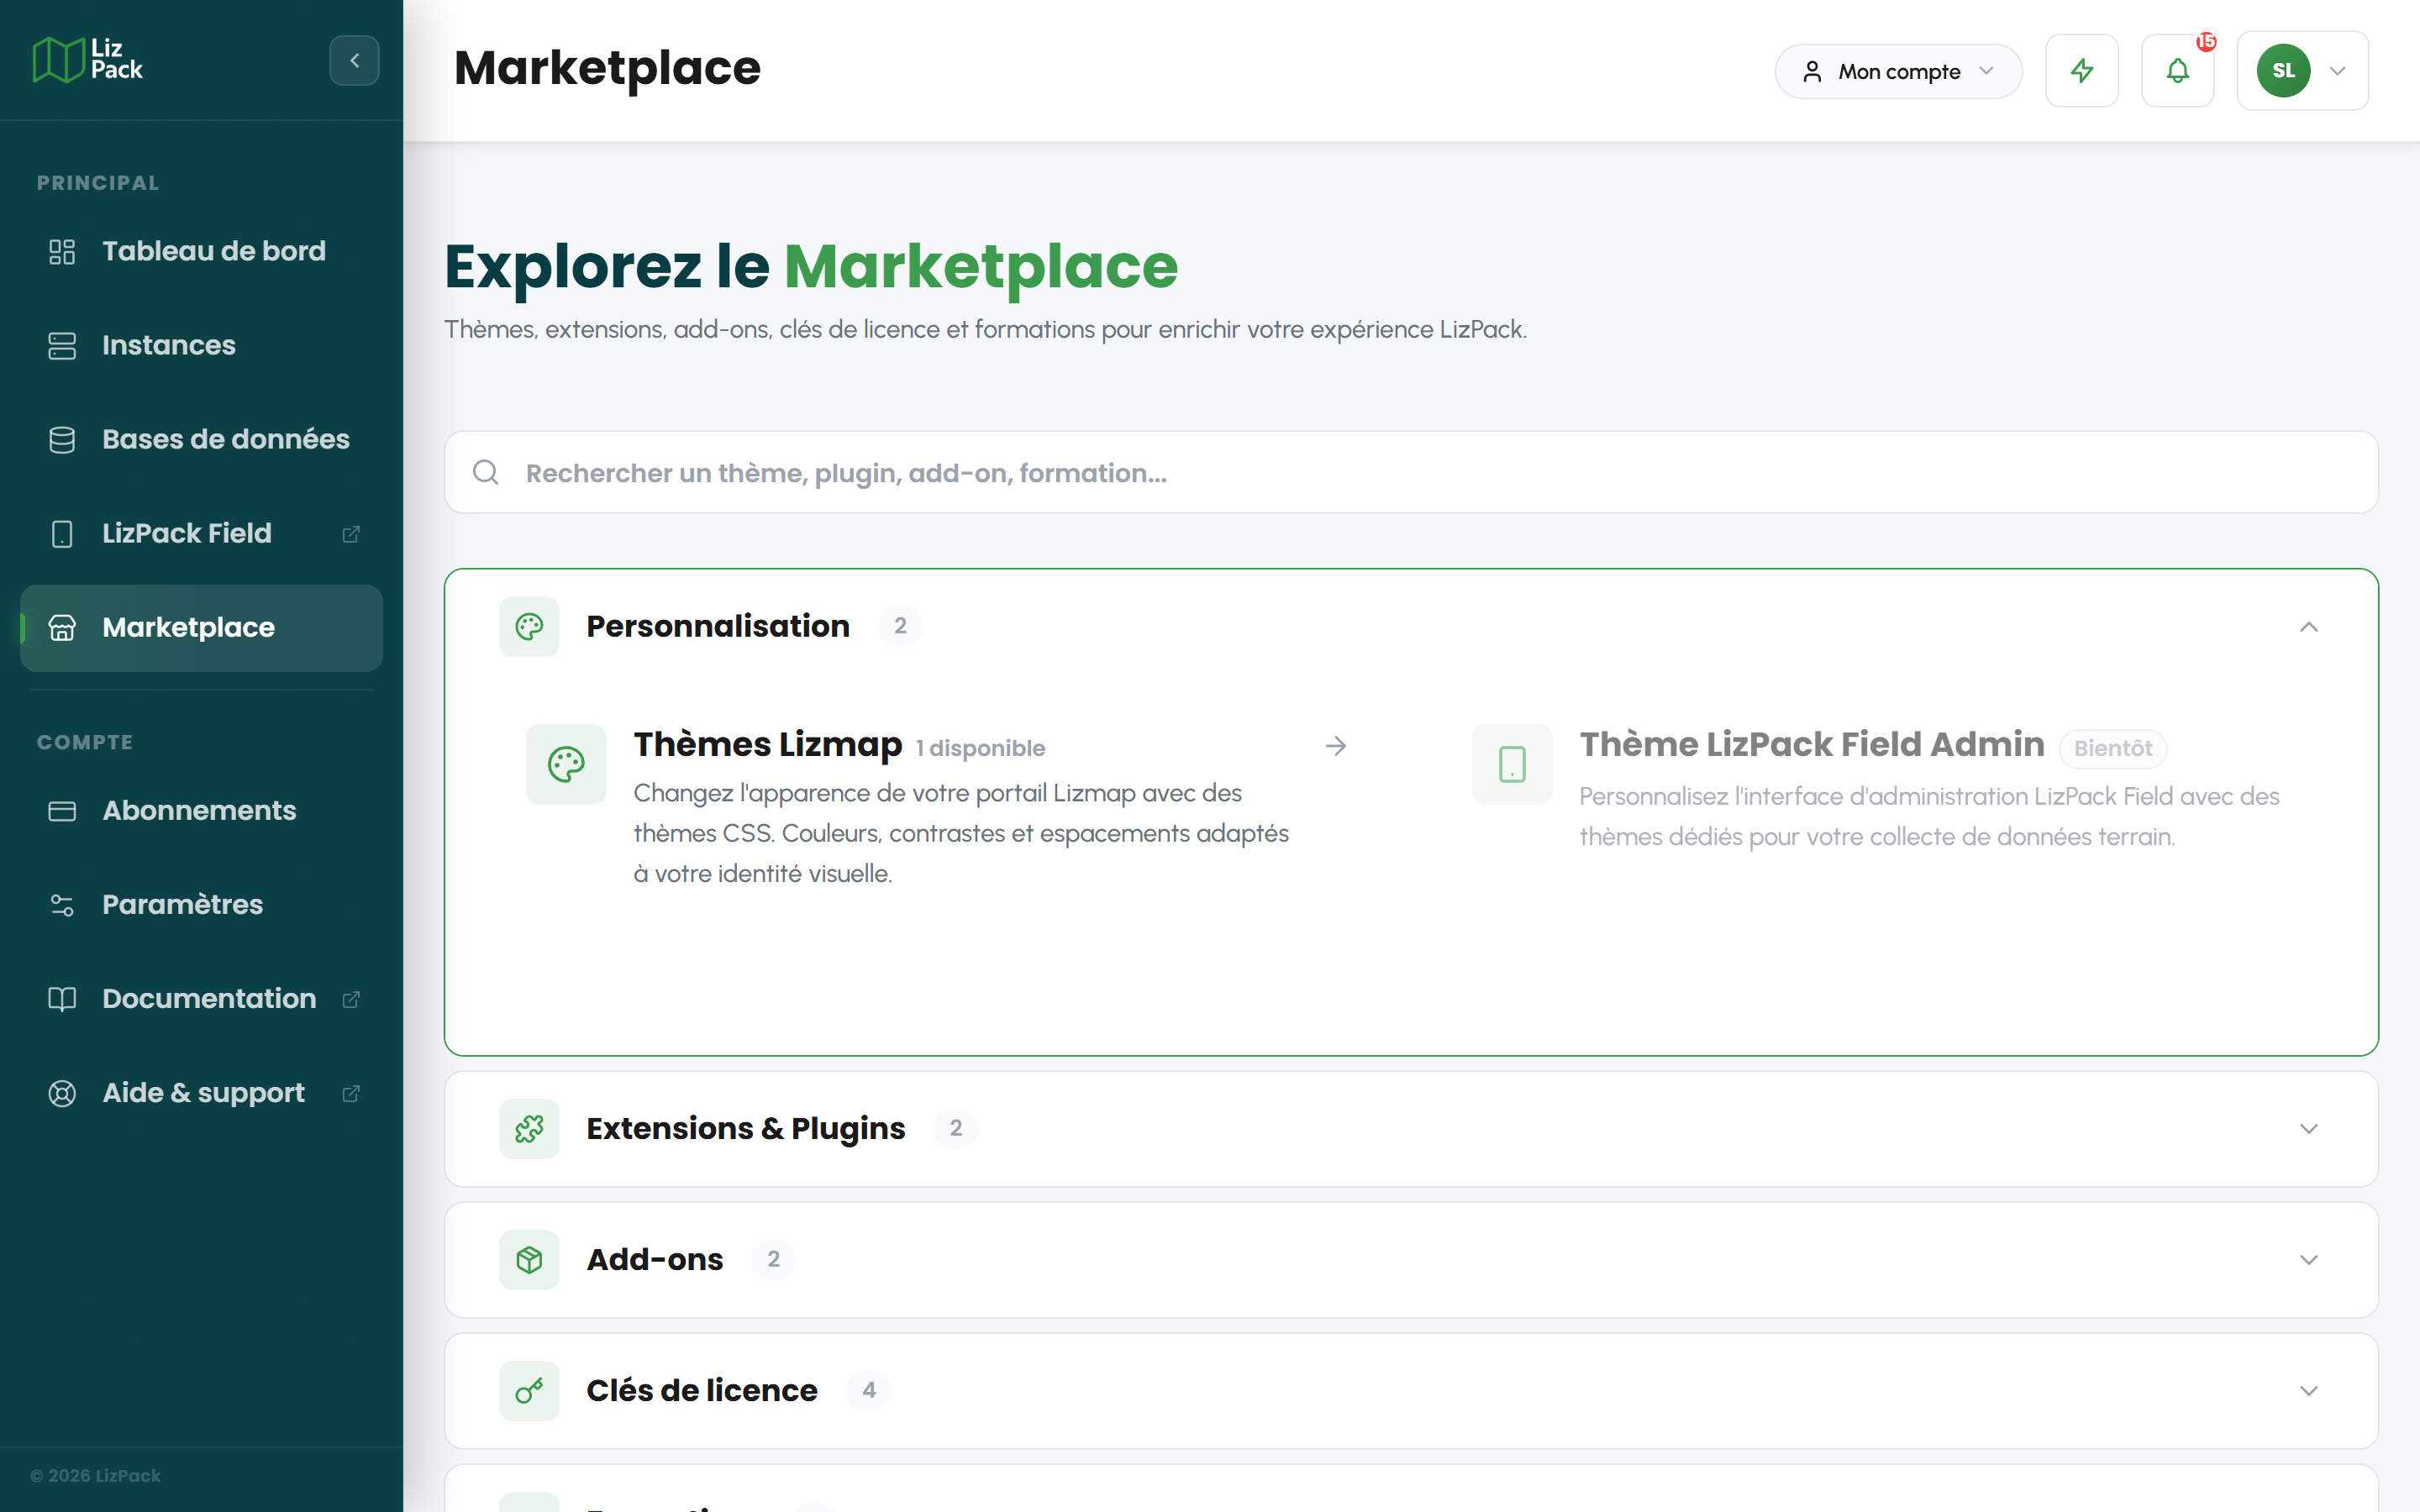2420x1512 pixels.
Task: Click the LizPack logo in sidebar
Action: click(88, 60)
